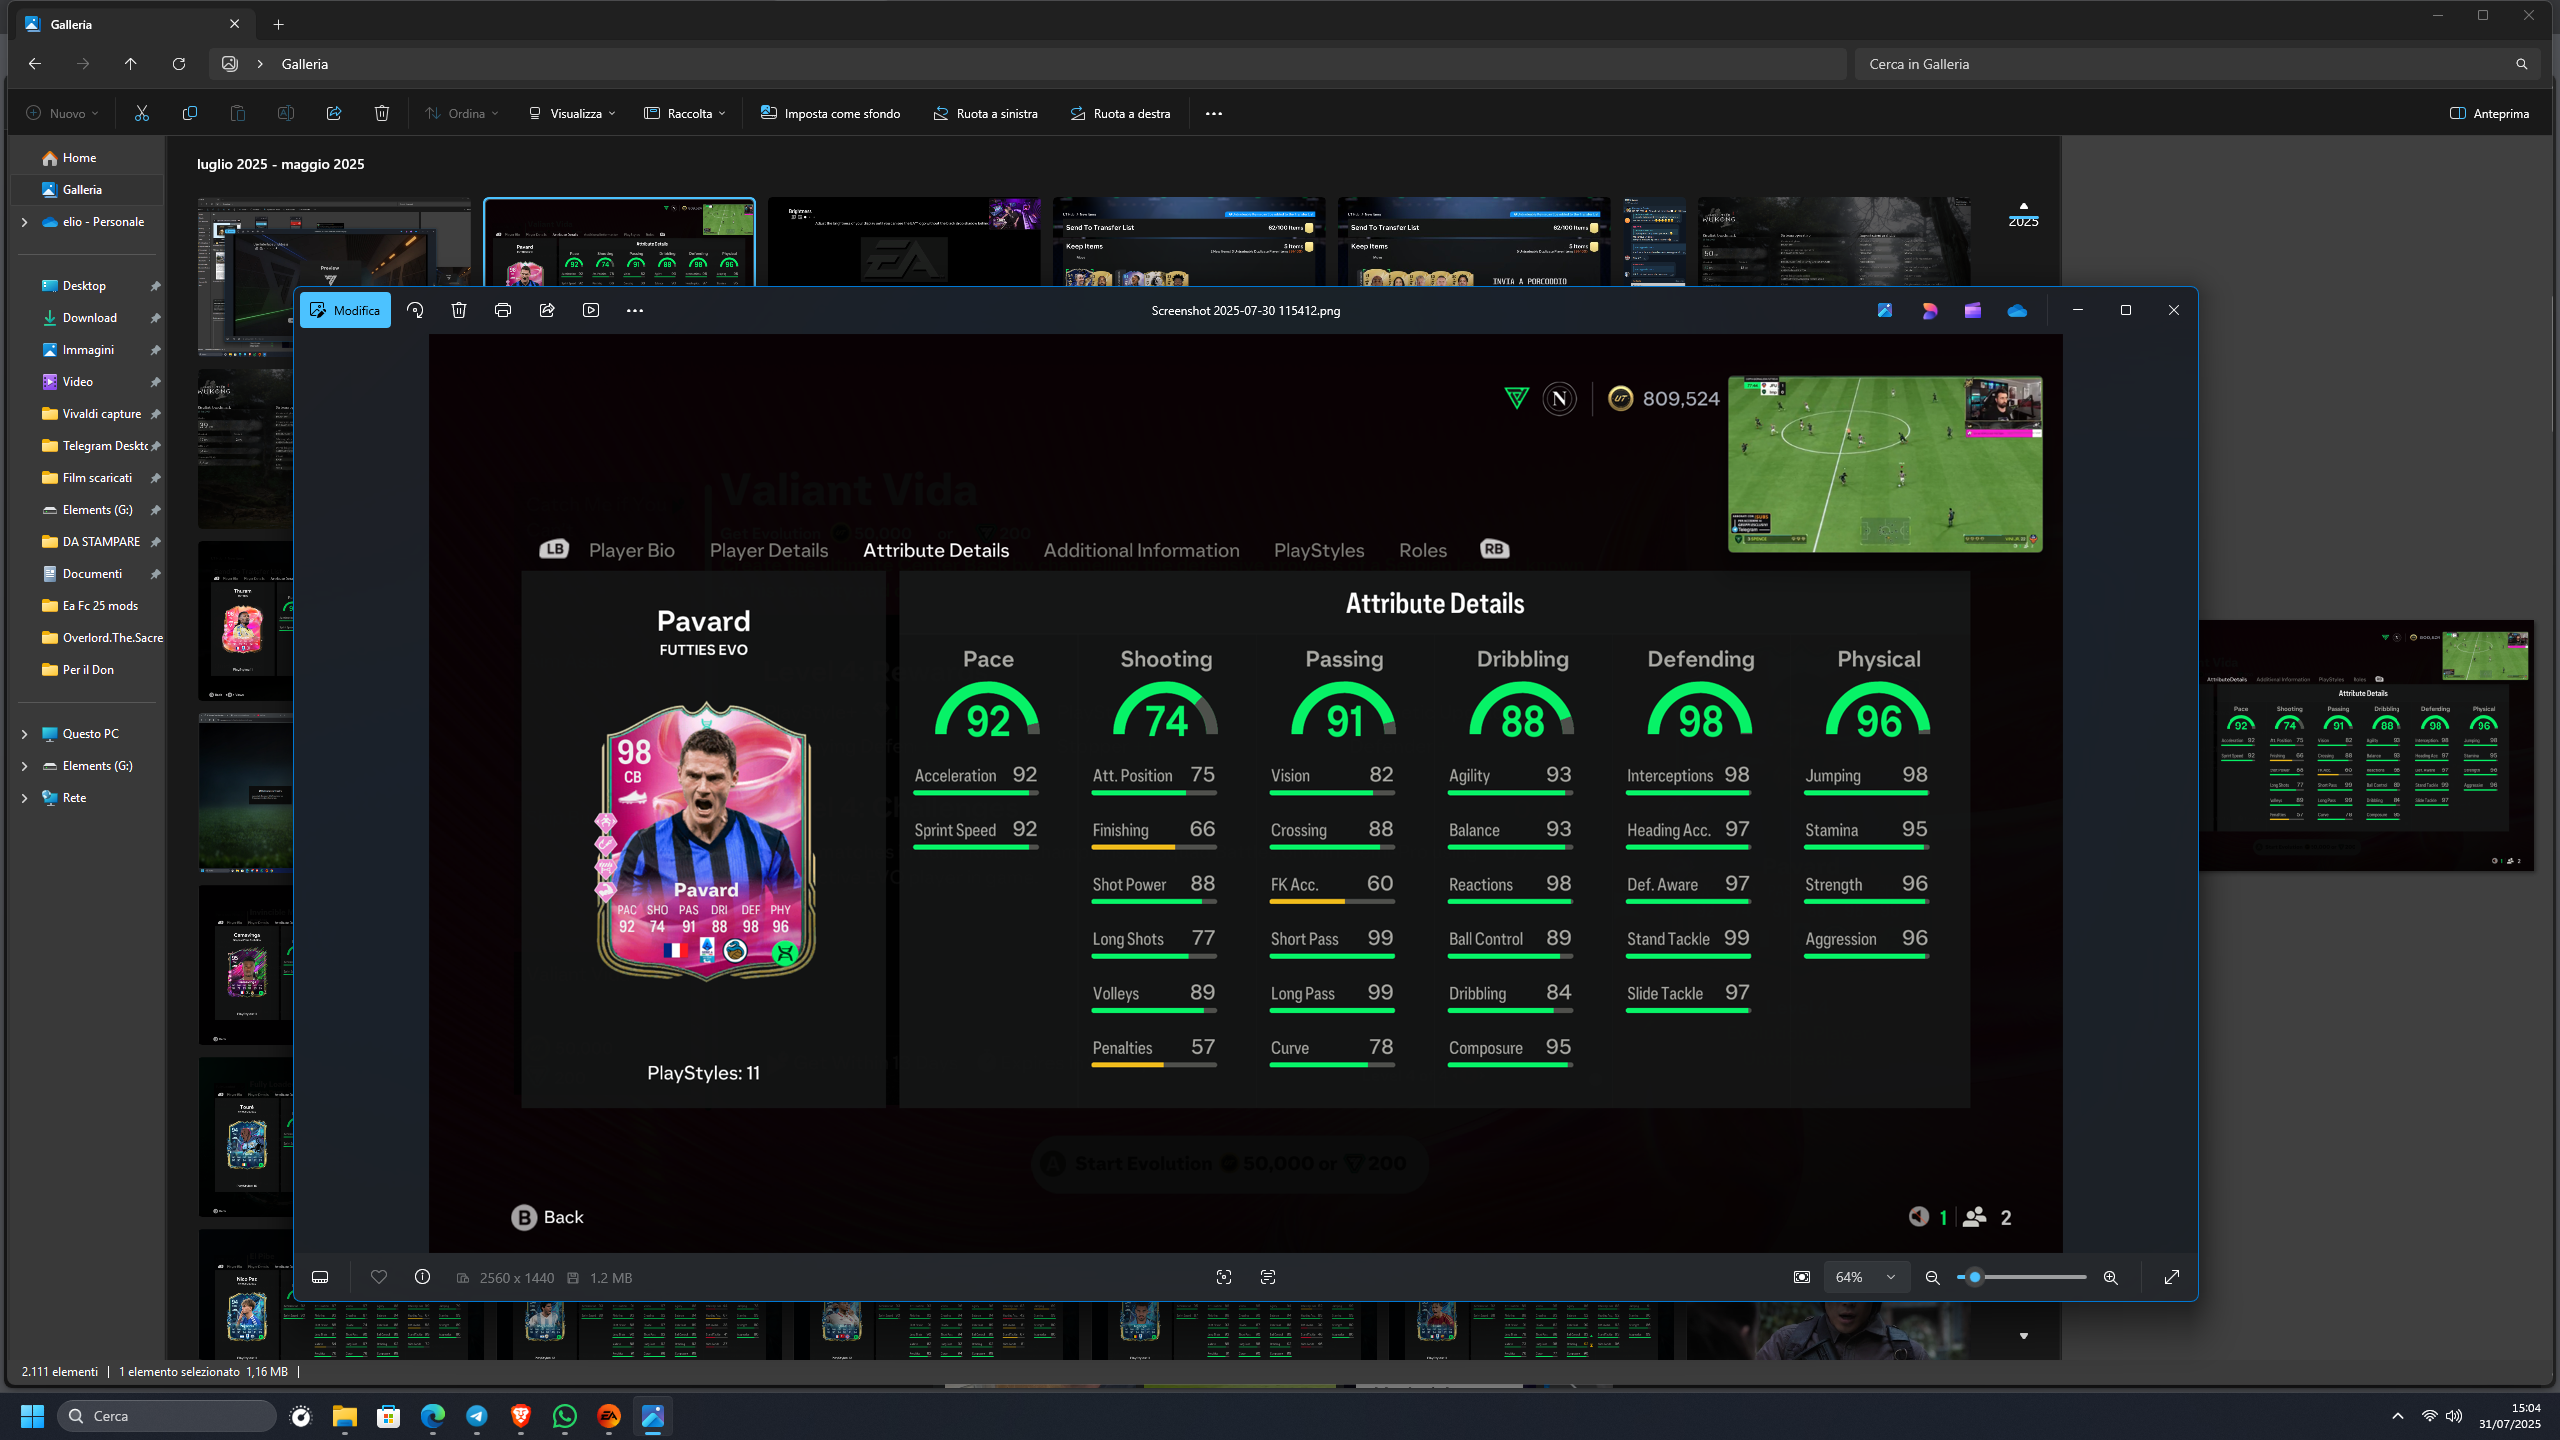The height and width of the screenshot is (1440, 2560).
Task: Click the Explorer share icon in the toolbar
Action: click(x=334, y=114)
